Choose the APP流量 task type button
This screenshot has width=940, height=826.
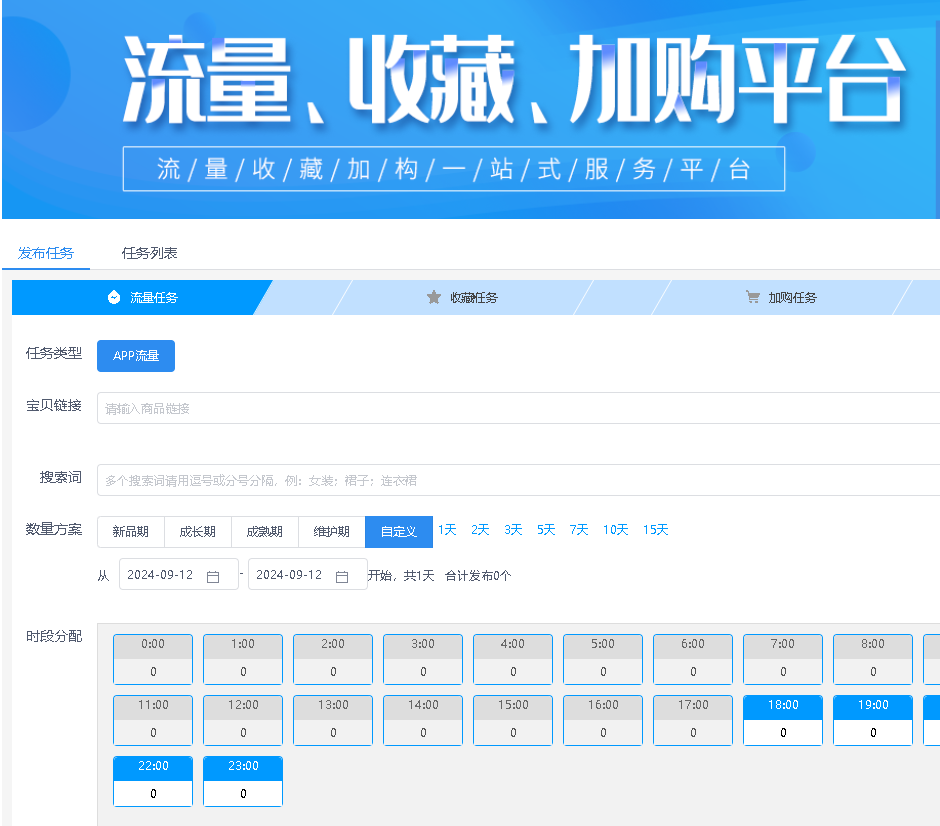[x=136, y=356]
